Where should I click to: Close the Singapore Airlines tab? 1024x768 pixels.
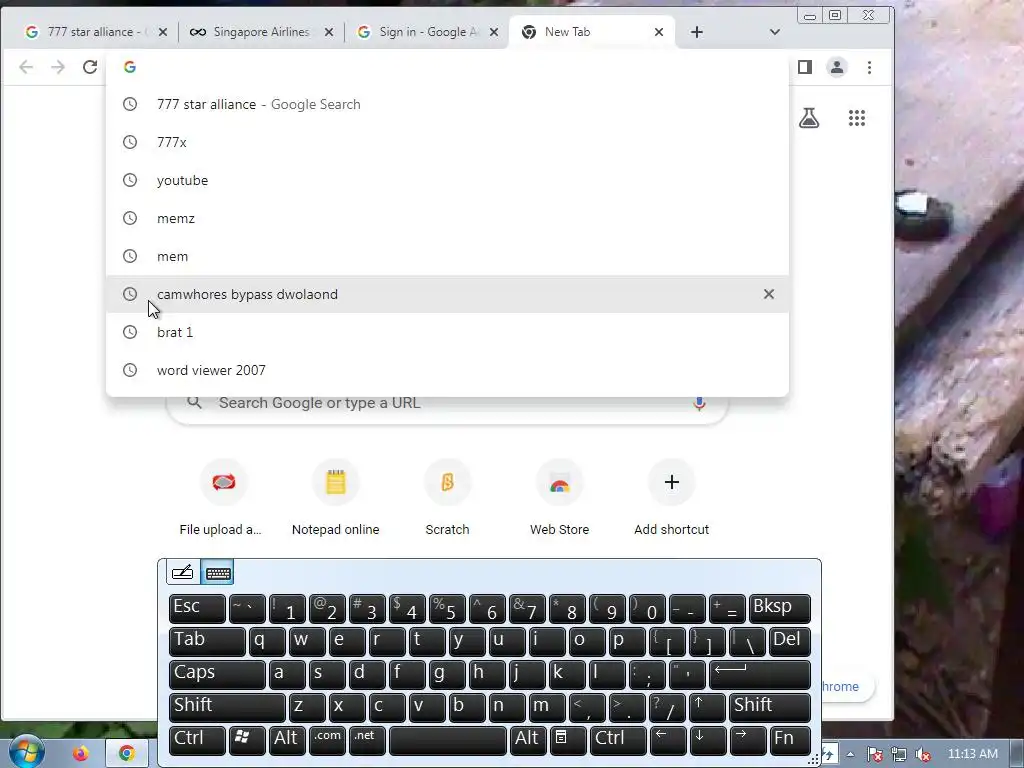(x=329, y=32)
